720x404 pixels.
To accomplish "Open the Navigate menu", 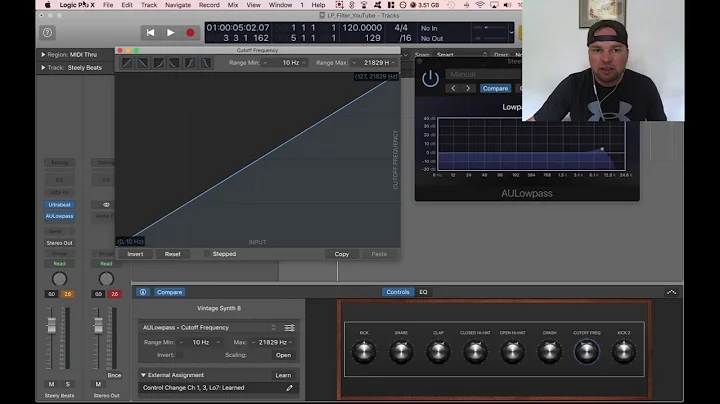I will (178, 5).
